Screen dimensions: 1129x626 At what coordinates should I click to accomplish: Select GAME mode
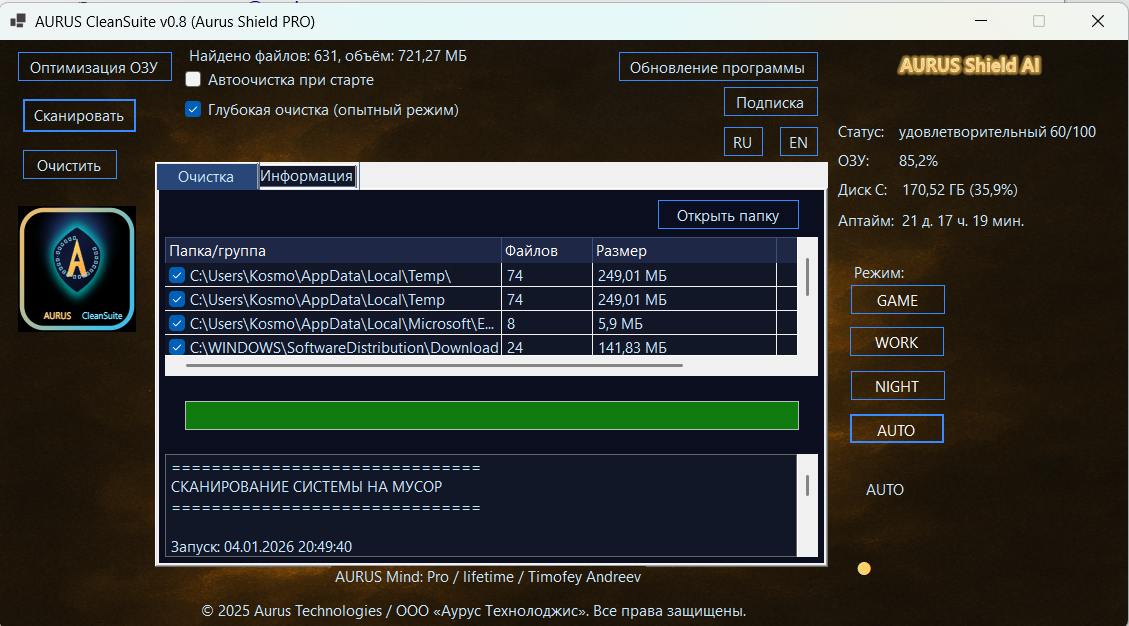click(x=897, y=300)
